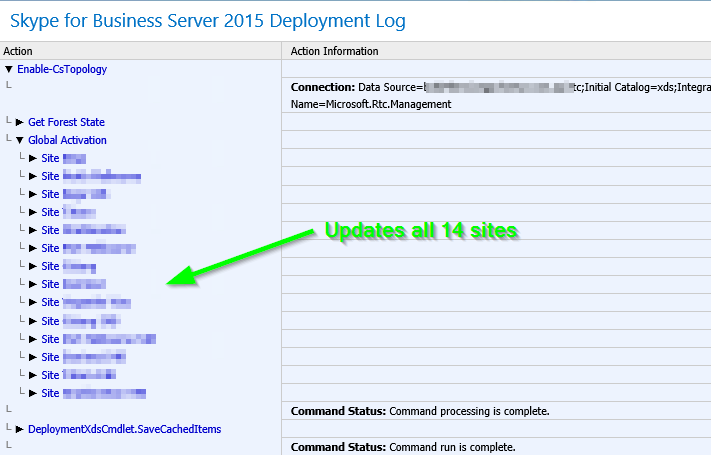Expand the first Site under Global Activation
Screen dimensions: 711x455
[x=33, y=158]
